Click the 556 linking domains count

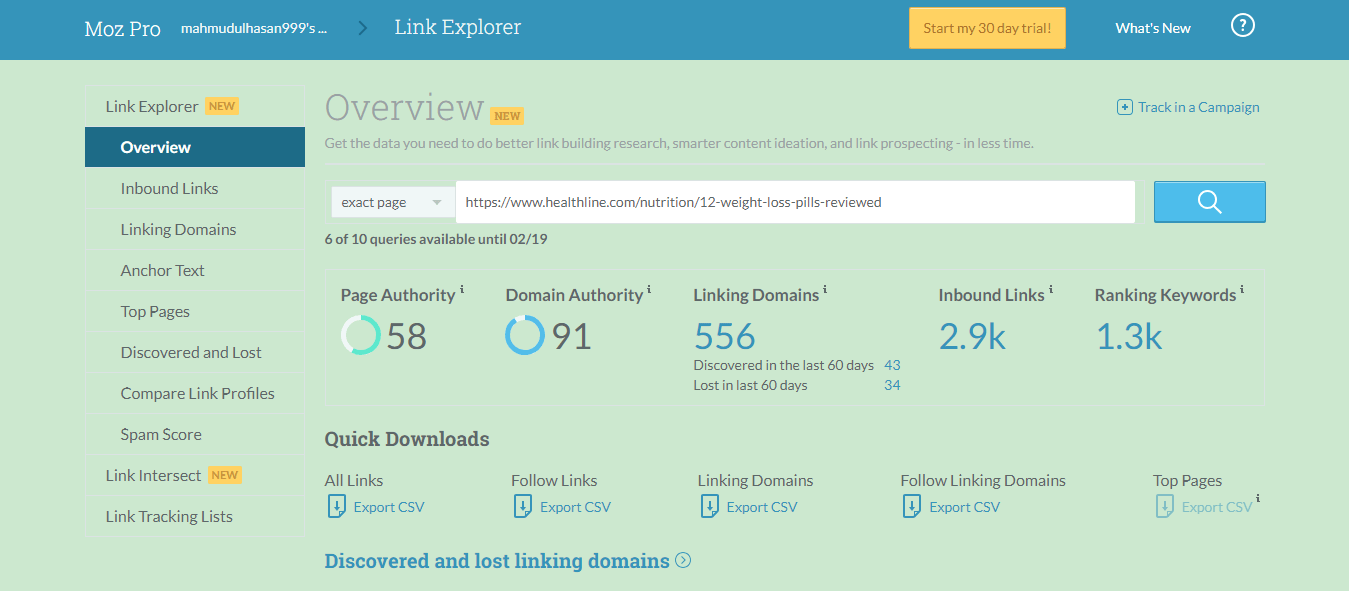[x=725, y=336]
